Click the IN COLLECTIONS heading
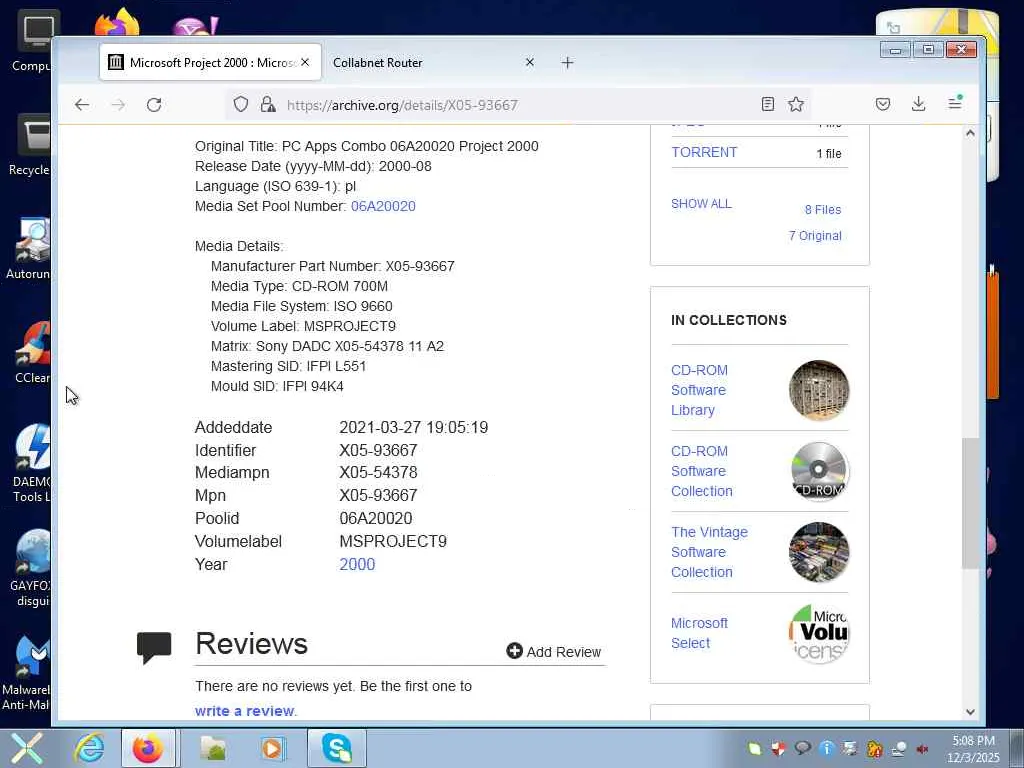The height and width of the screenshot is (768, 1024). pyautogui.click(x=729, y=320)
